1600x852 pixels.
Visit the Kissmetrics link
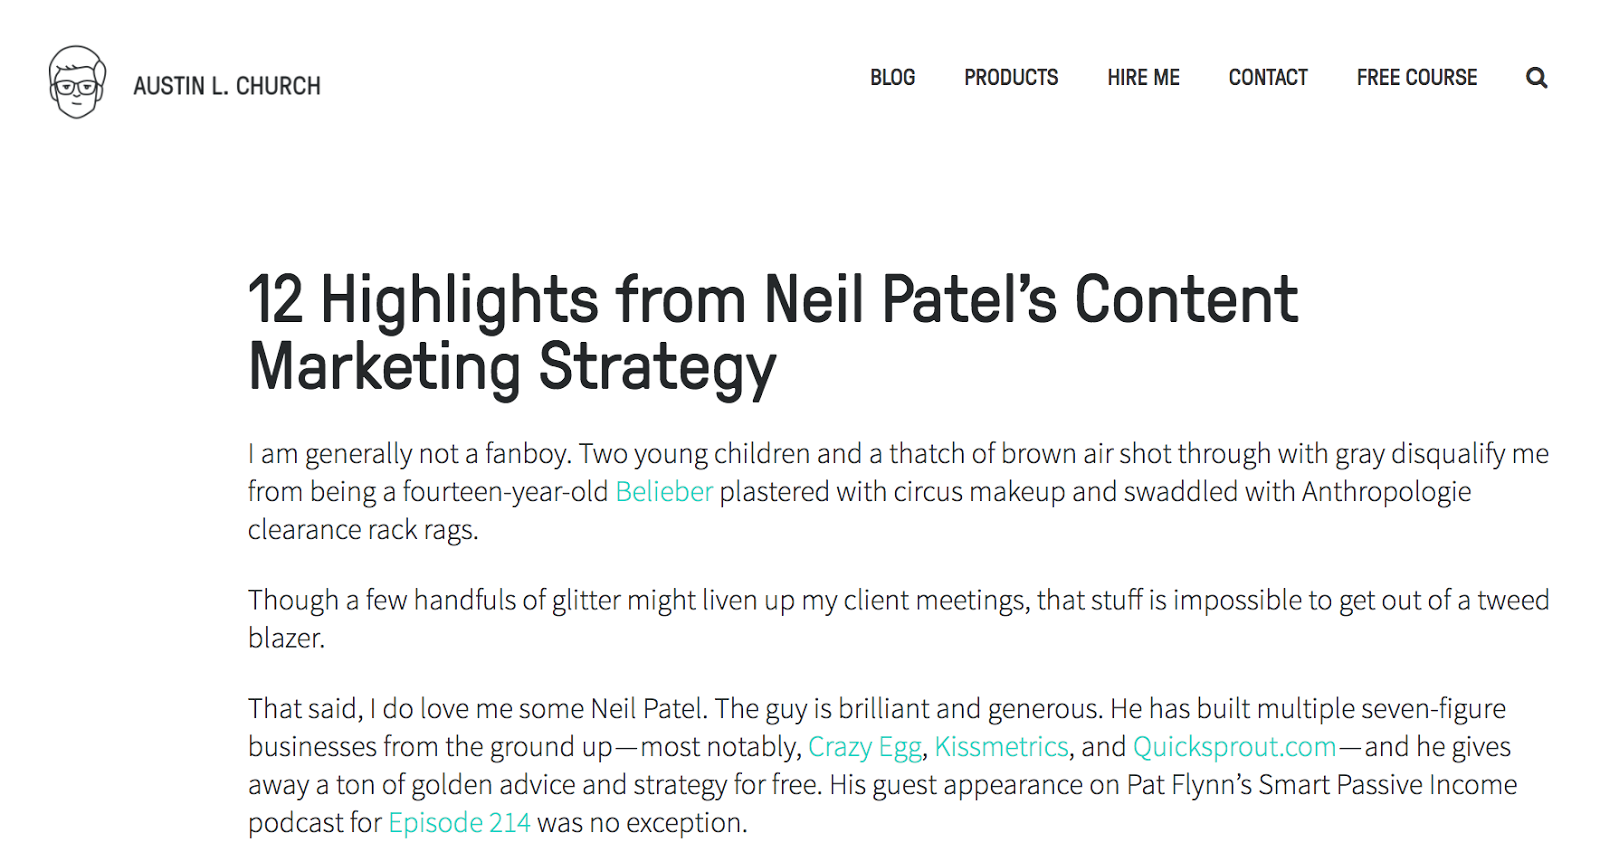coord(1001,747)
